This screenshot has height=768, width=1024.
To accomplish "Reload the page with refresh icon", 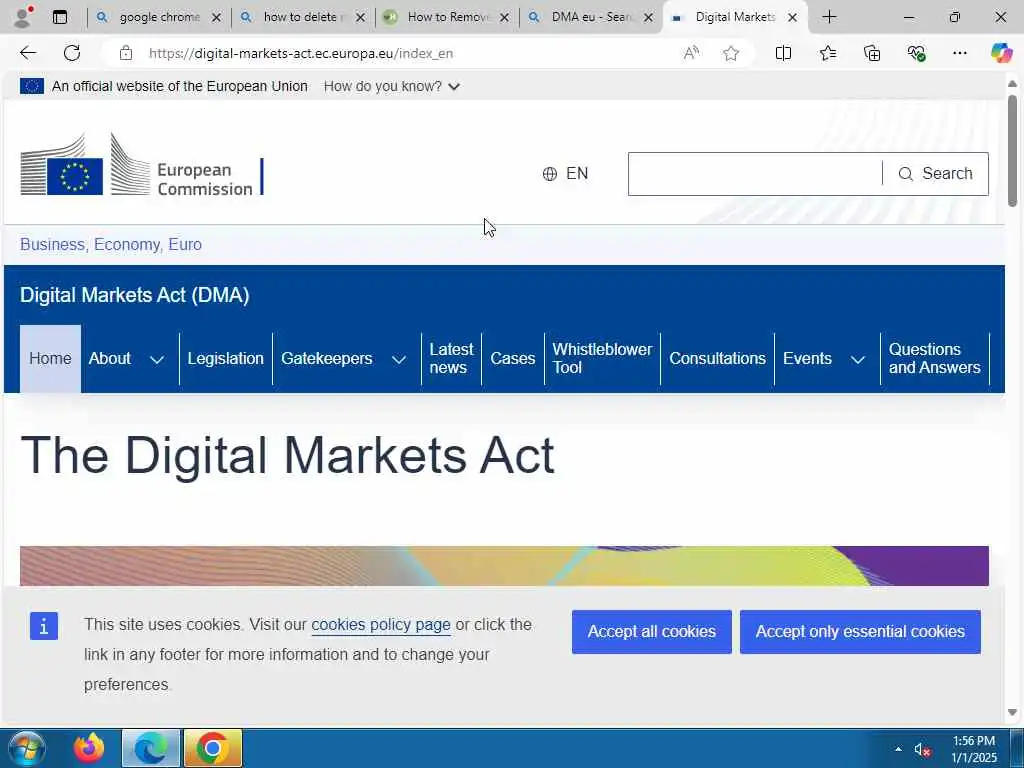I will 72,53.
